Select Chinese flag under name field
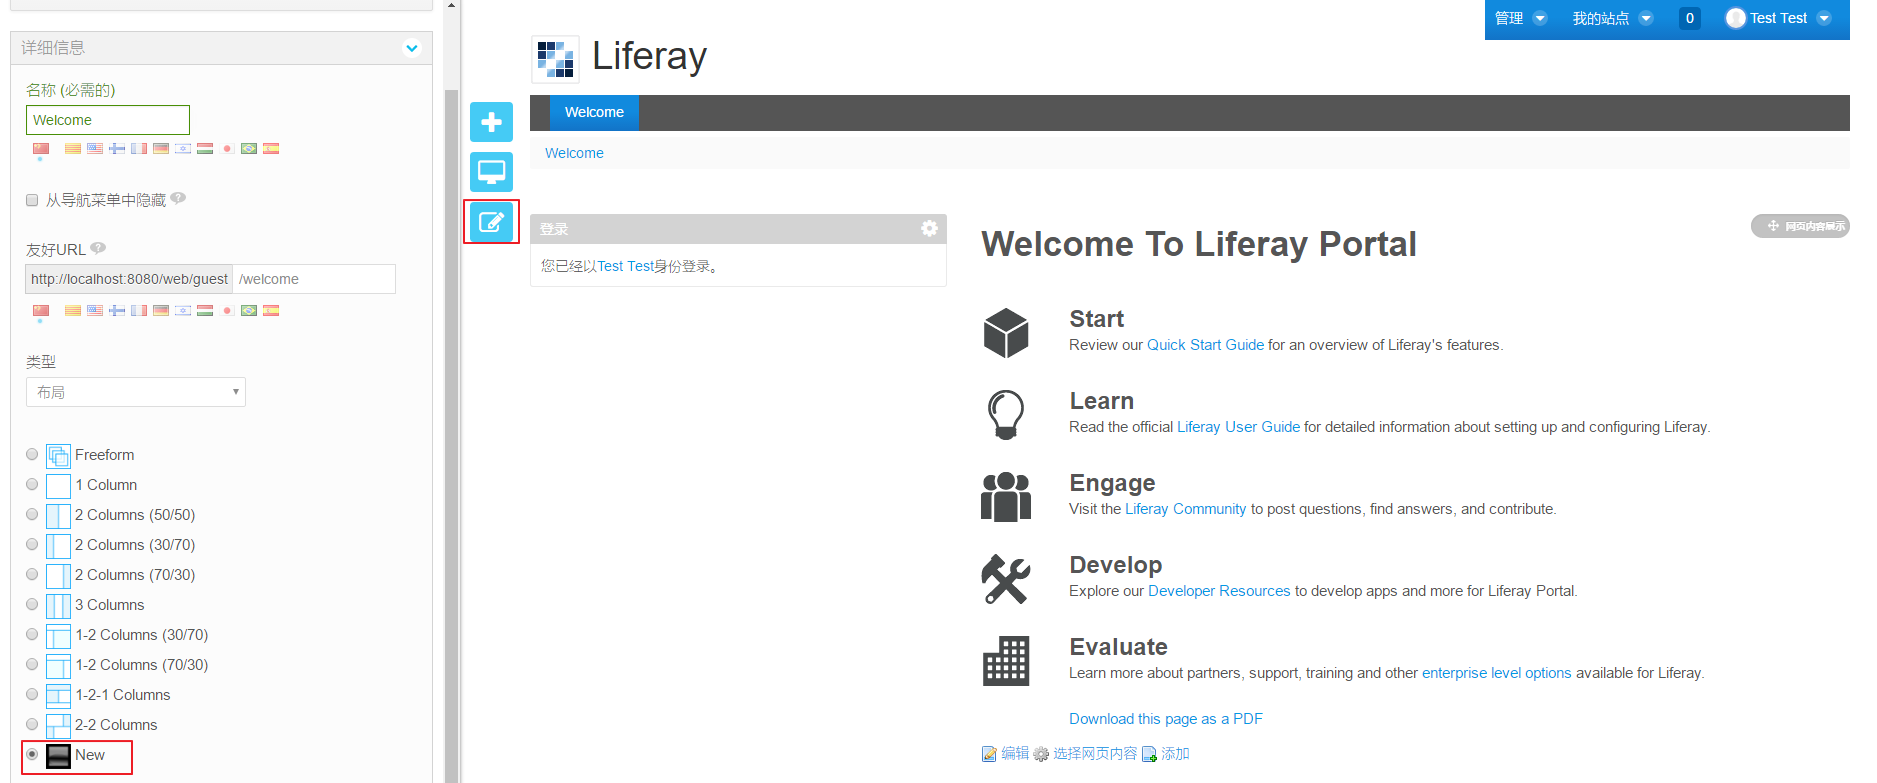The width and height of the screenshot is (1877, 783). [x=41, y=149]
